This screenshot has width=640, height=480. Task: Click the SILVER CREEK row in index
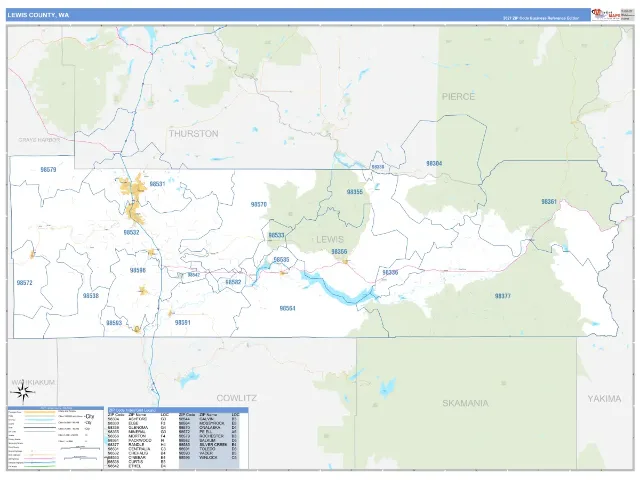tap(209, 445)
